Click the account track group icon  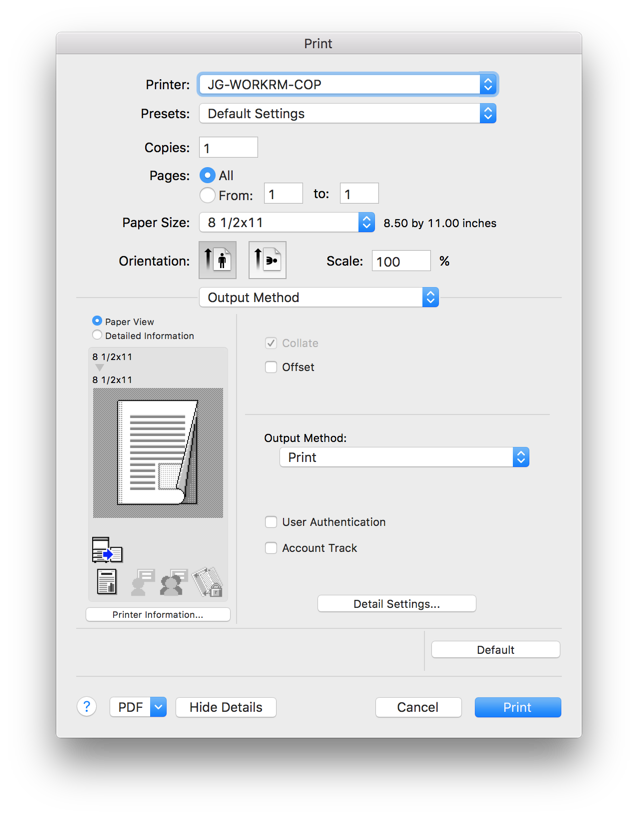[x=174, y=582]
